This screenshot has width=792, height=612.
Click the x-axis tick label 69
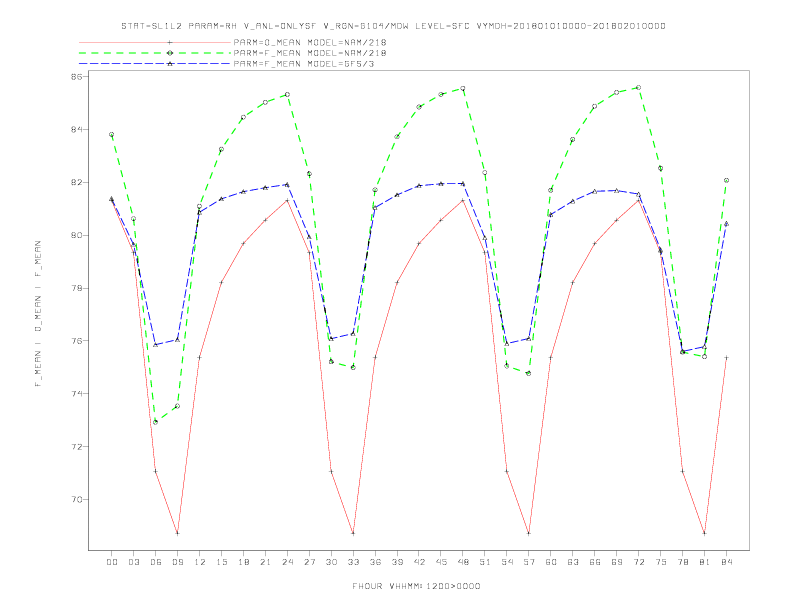(617, 562)
